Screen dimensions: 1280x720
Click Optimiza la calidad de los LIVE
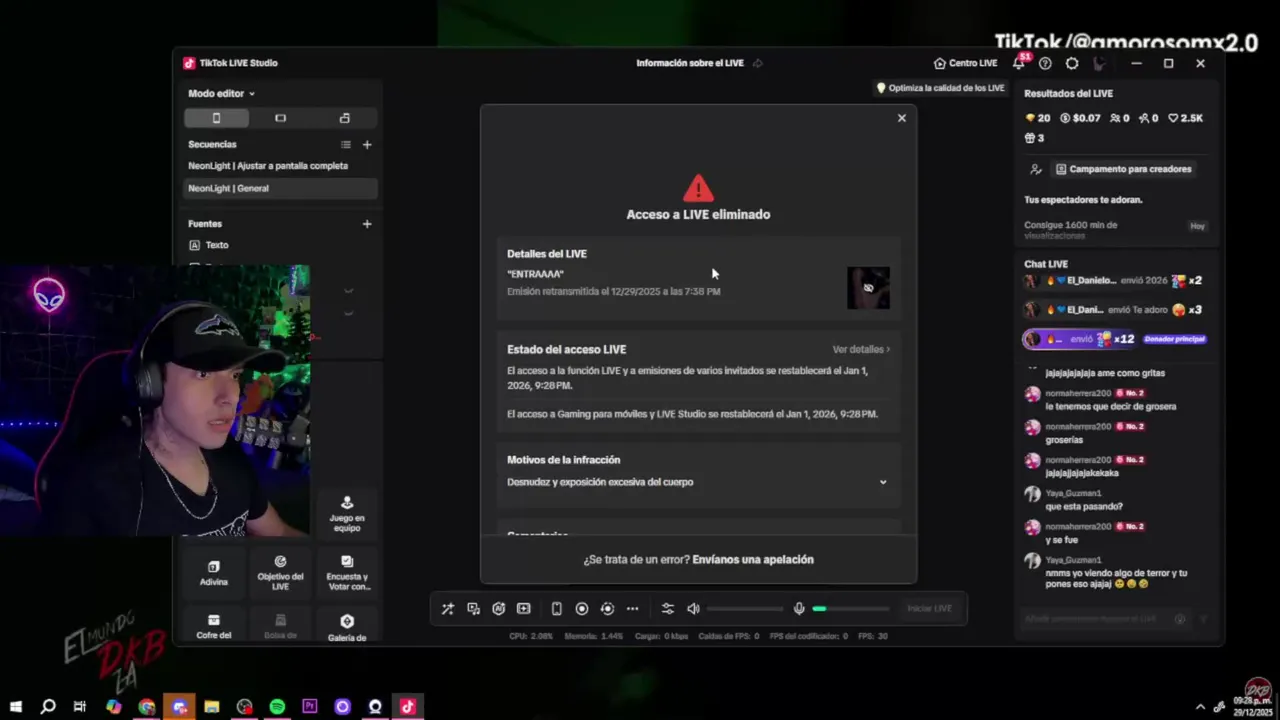940,88
